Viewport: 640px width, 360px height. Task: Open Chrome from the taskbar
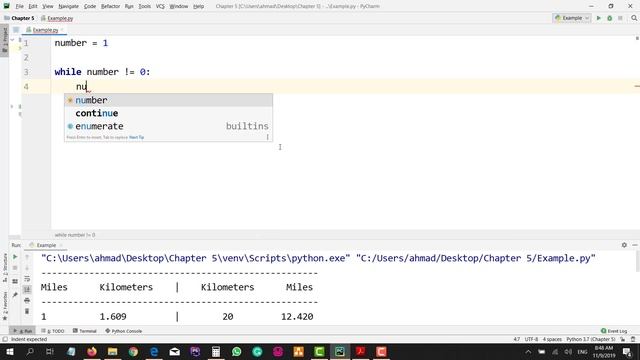[133, 351]
